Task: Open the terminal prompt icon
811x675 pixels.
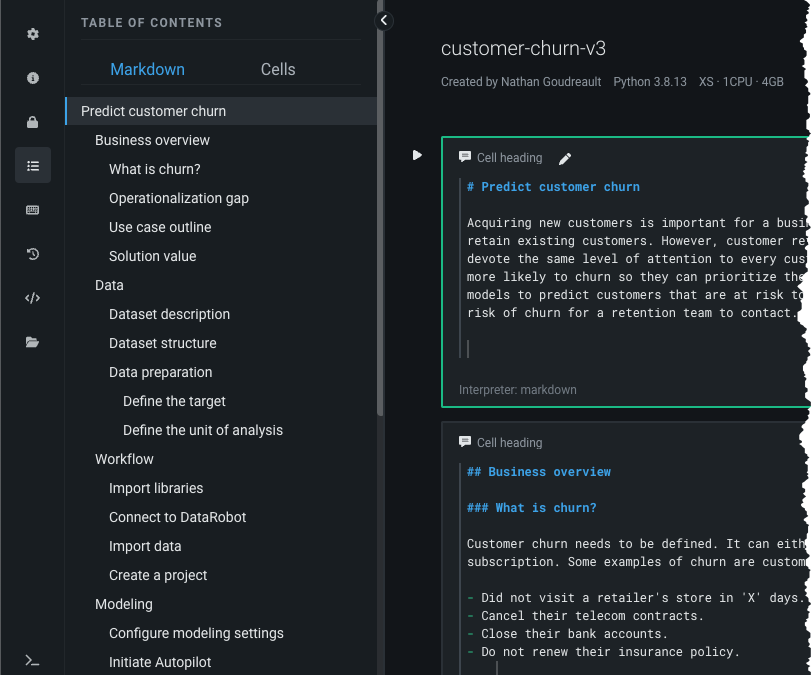Action: (x=33, y=660)
